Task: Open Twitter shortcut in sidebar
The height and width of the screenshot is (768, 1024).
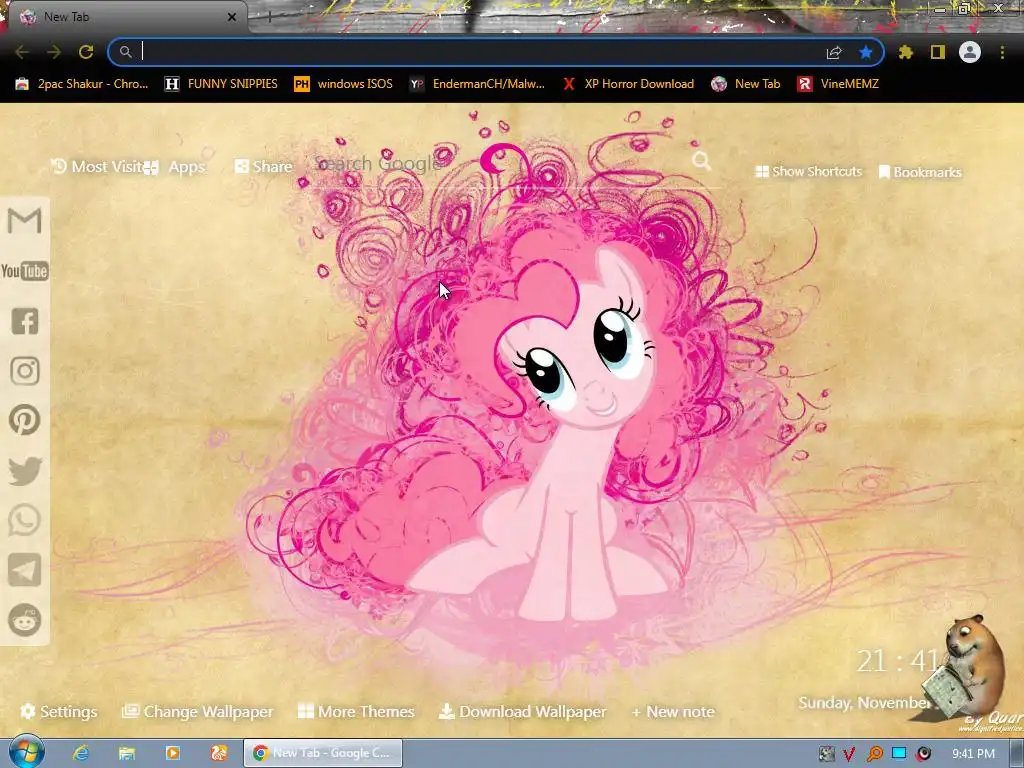Action: 25,471
